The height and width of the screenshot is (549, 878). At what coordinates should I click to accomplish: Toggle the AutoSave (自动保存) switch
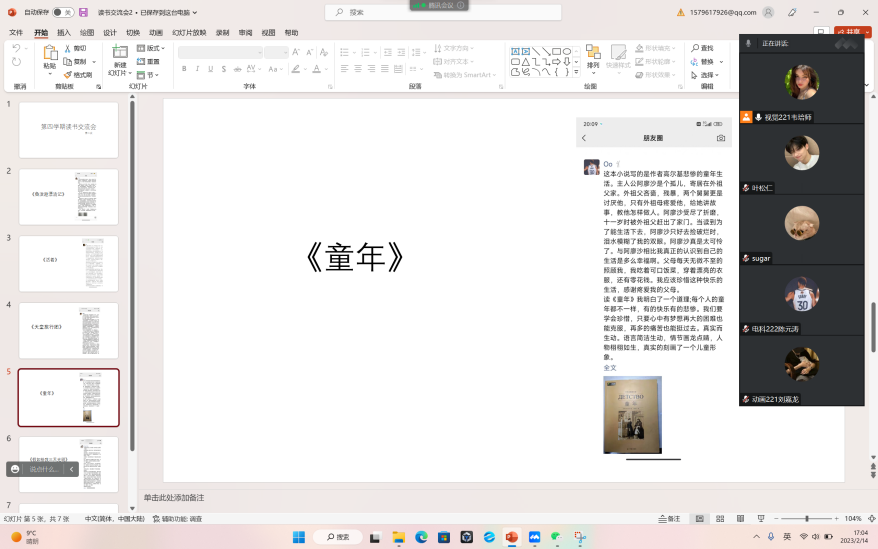click(x=62, y=12)
